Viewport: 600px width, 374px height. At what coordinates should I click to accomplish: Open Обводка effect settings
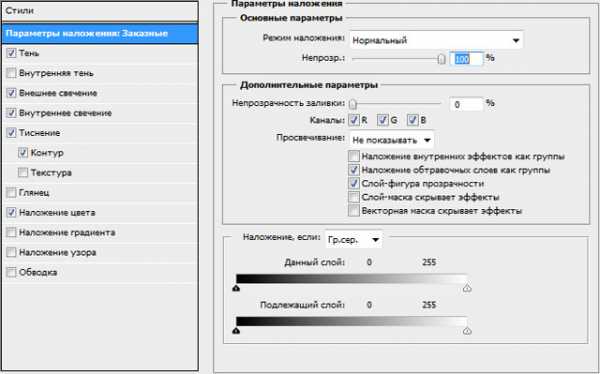click(38, 272)
